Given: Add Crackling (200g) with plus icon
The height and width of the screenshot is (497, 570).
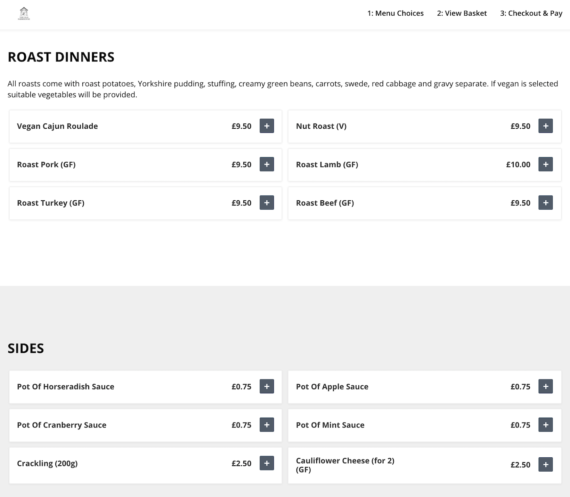Looking at the screenshot, I should click(266, 463).
